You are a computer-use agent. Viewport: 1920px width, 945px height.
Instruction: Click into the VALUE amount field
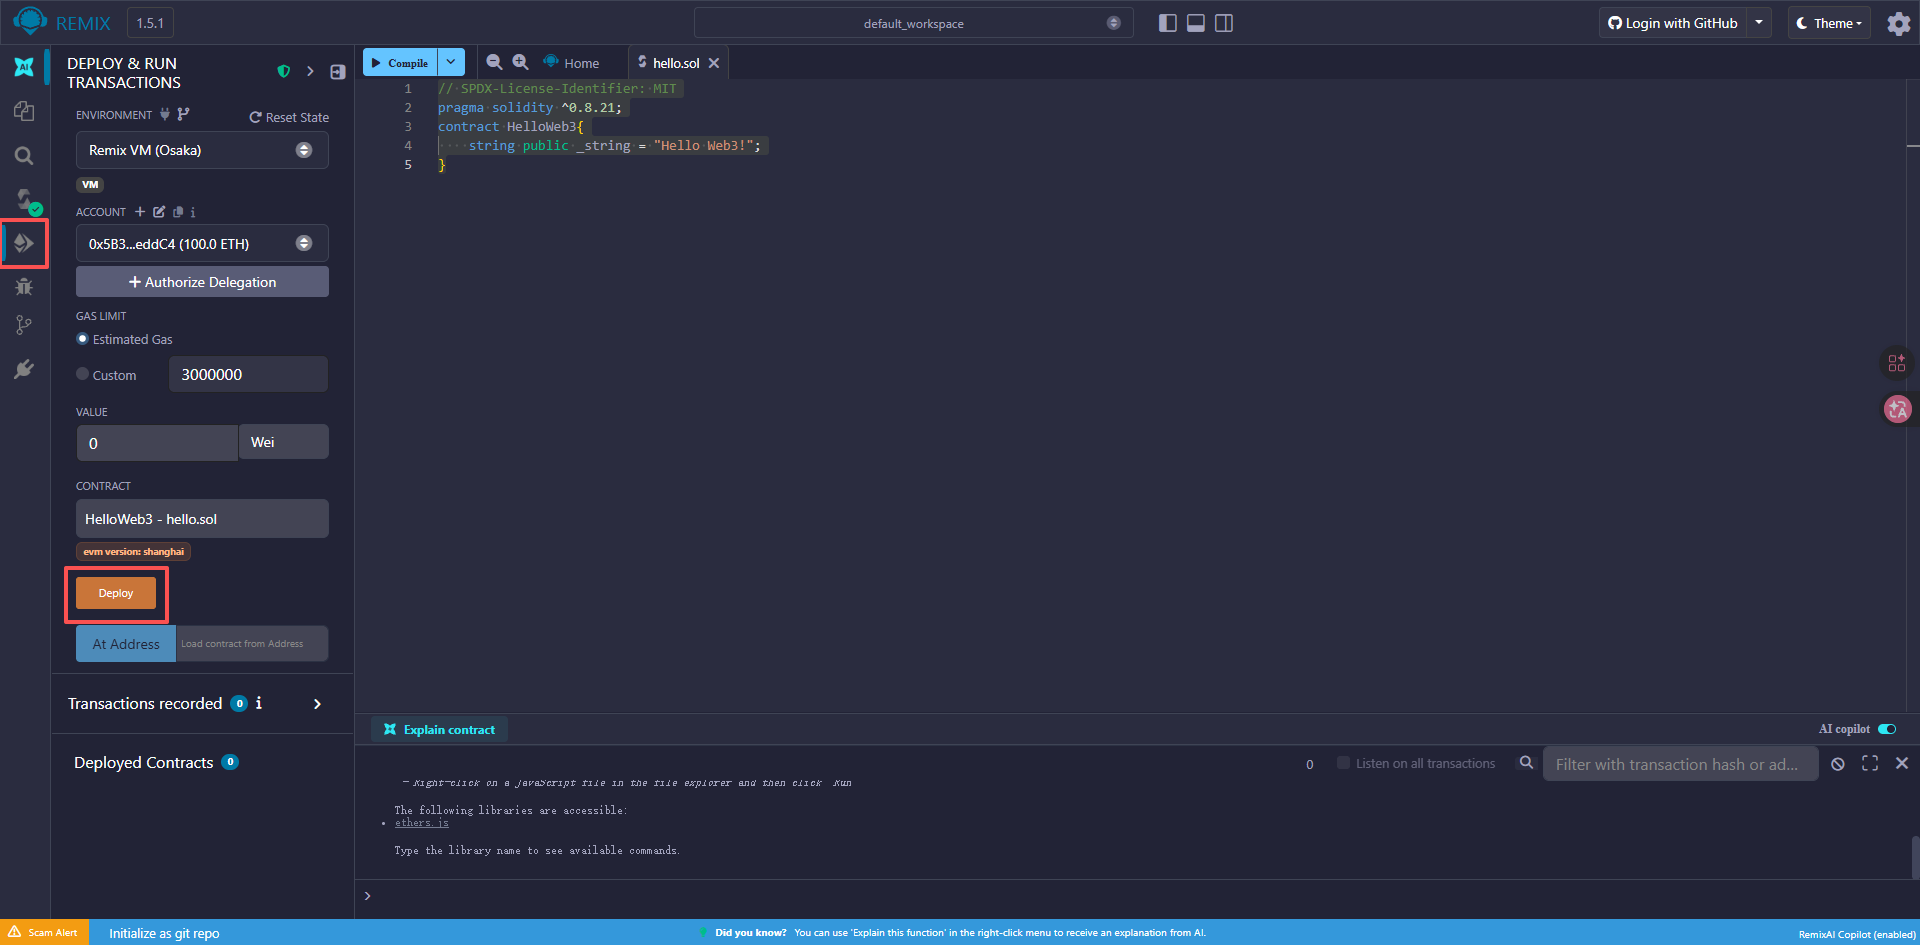(x=157, y=443)
